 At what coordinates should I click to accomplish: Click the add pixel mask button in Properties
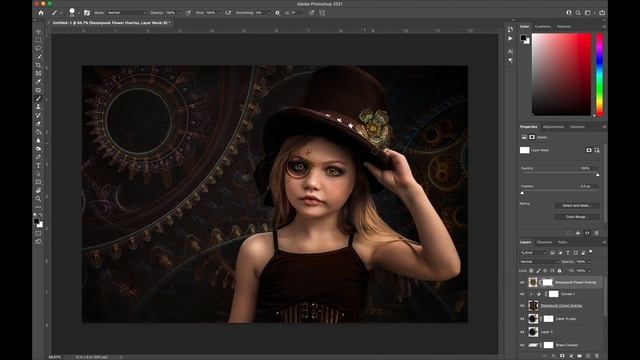point(589,150)
